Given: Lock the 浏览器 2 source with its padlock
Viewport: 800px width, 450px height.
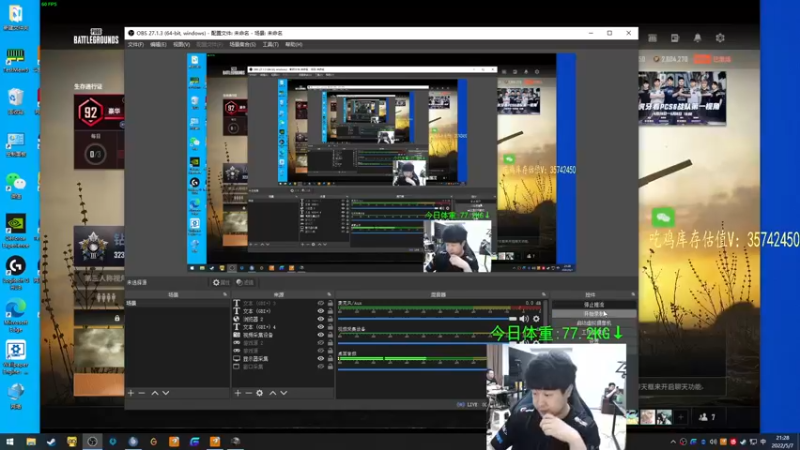Looking at the screenshot, I should [x=330, y=319].
